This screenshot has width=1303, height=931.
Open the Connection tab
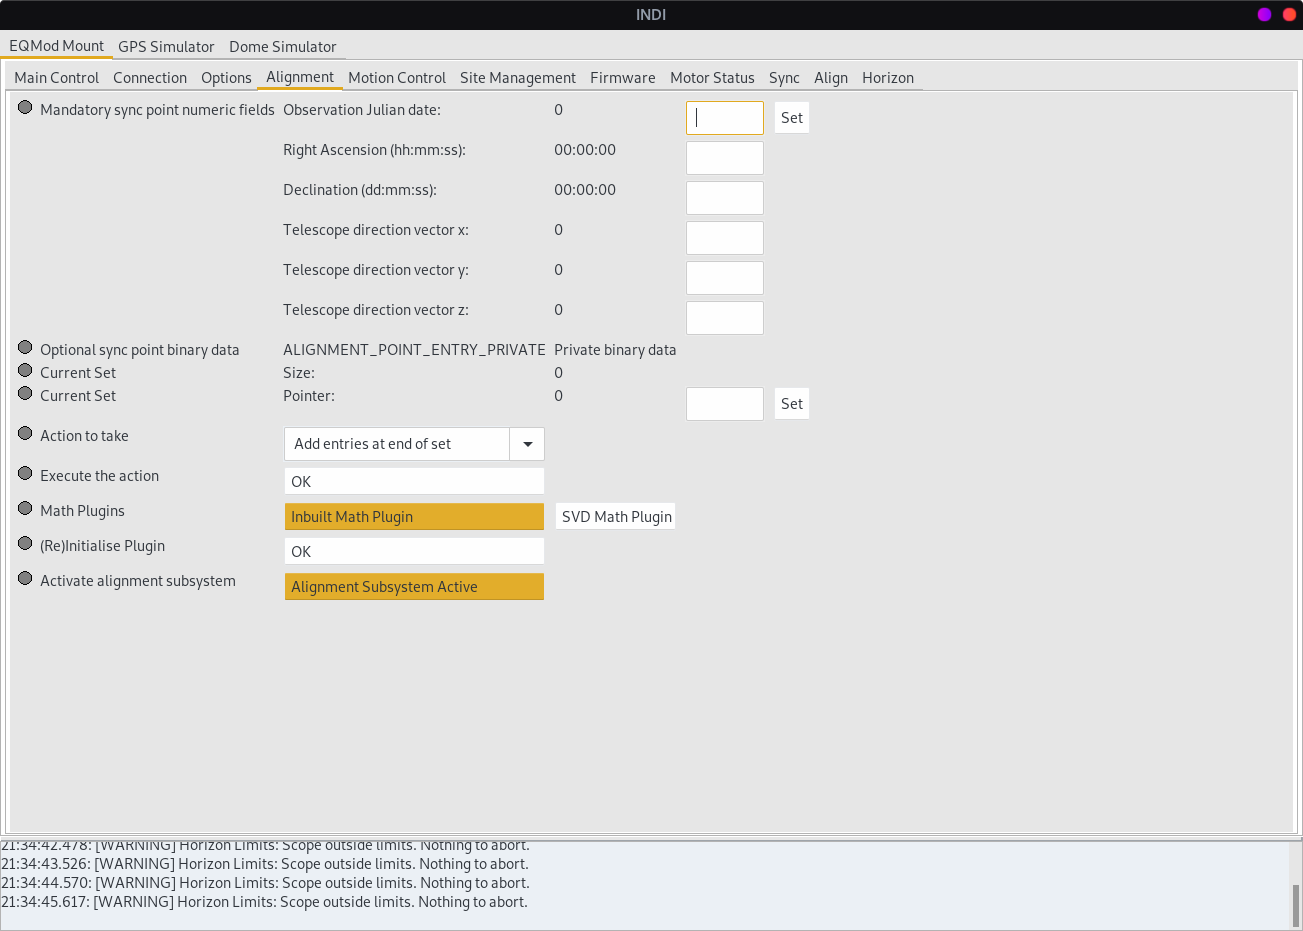(x=150, y=78)
